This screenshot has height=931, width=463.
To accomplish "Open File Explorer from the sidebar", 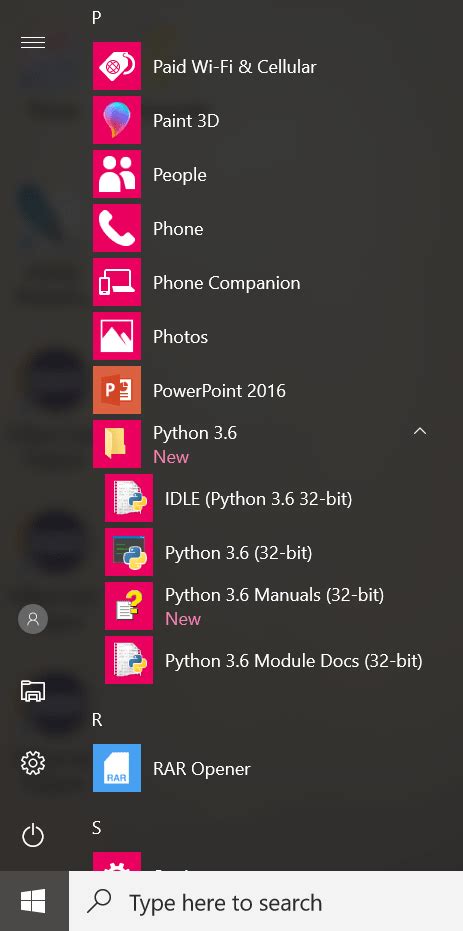I will 33,691.
